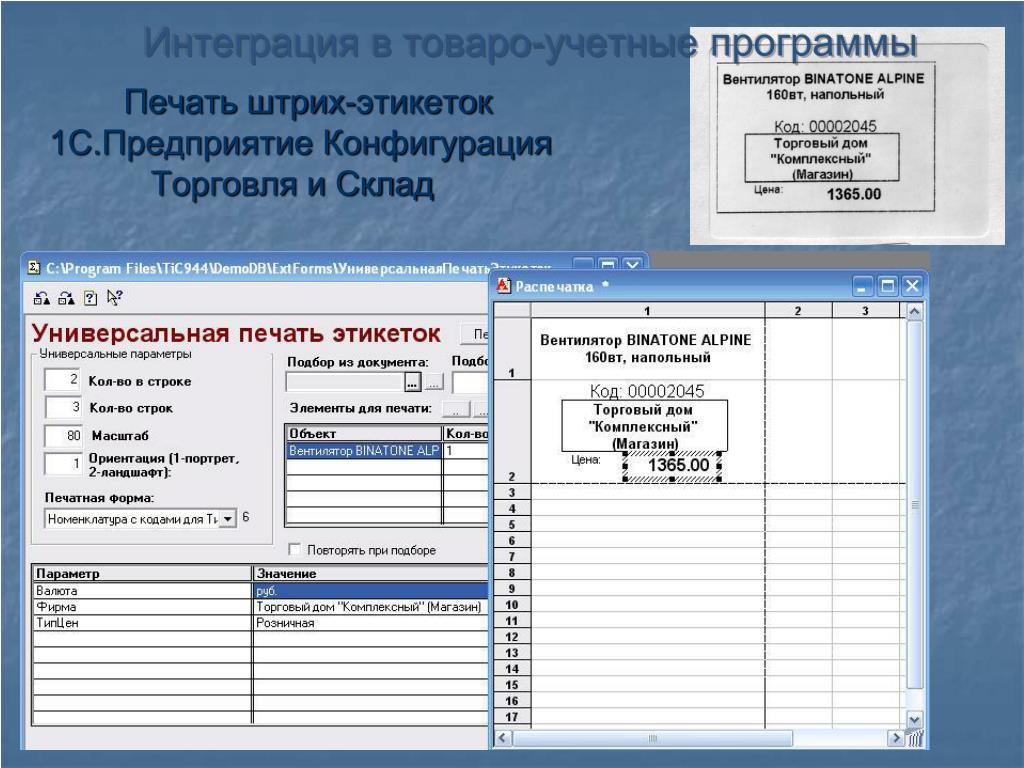Click the gray ellipsis button after Подбор из документа

(434, 383)
